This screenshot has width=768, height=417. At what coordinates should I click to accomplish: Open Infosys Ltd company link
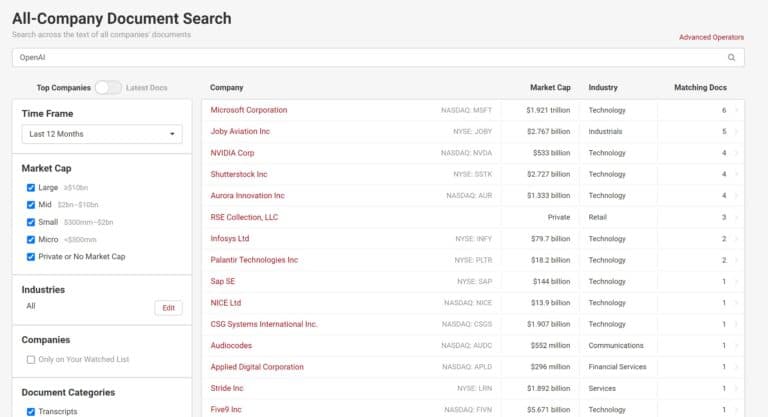point(230,239)
